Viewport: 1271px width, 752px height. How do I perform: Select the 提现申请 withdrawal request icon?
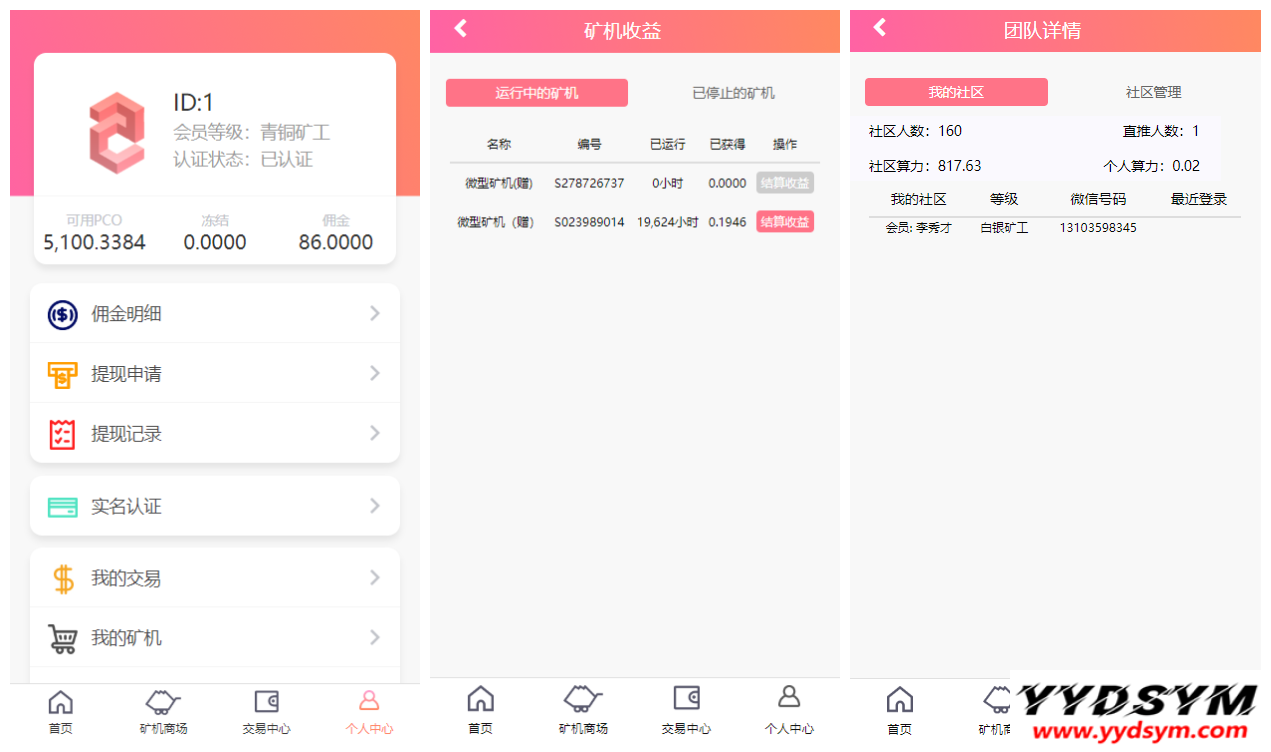tap(61, 373)
